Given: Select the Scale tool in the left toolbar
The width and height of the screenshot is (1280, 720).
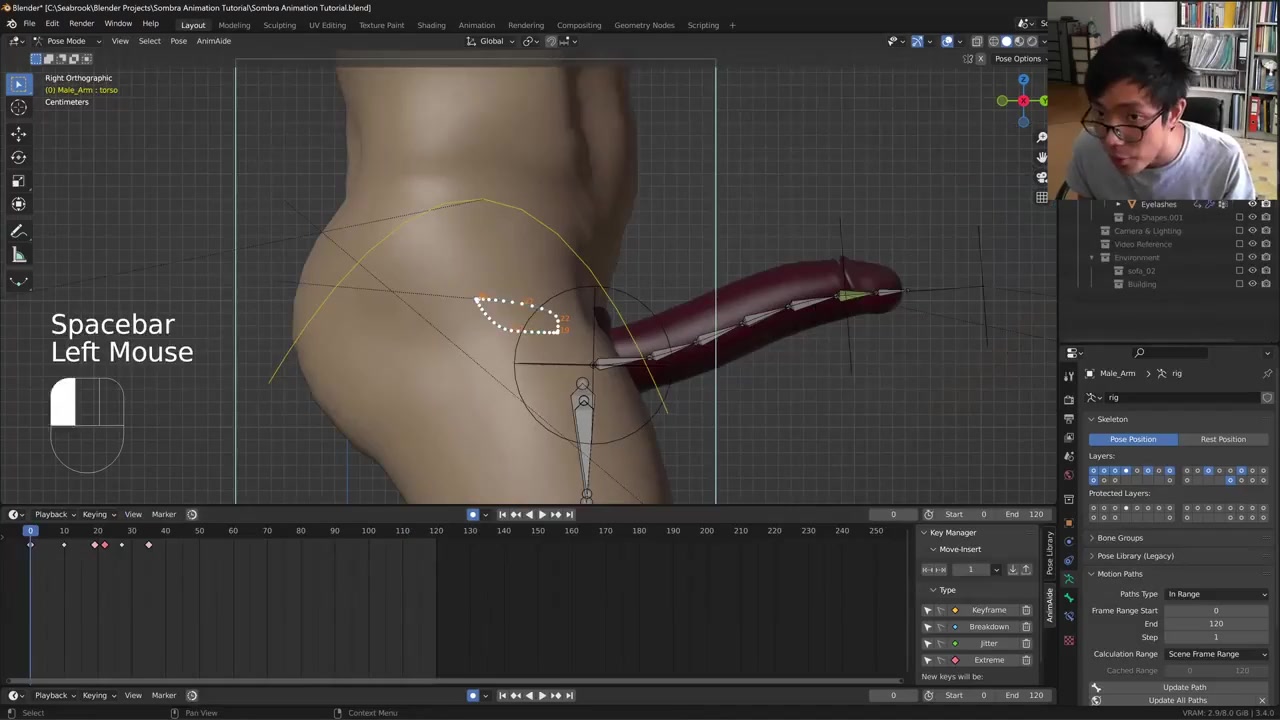Looking at the screenshot, I should tap(18, 181).
